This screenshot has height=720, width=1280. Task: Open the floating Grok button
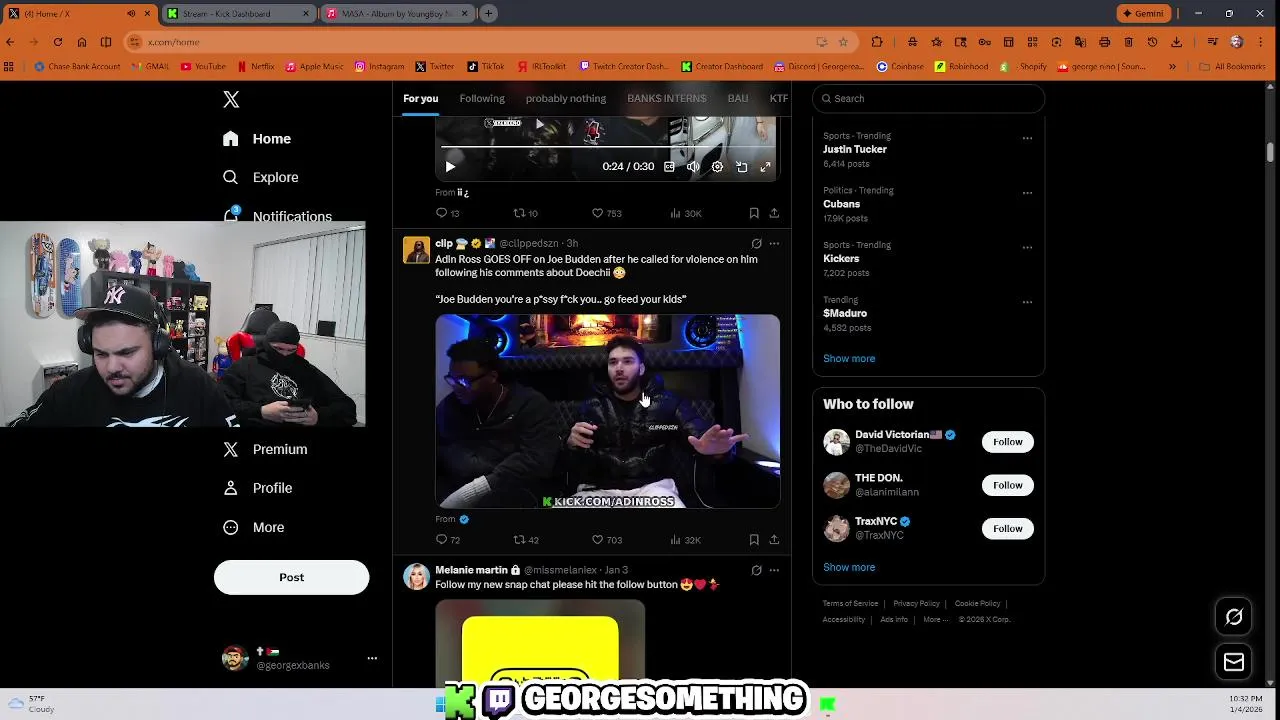(x=1234, y=617)
